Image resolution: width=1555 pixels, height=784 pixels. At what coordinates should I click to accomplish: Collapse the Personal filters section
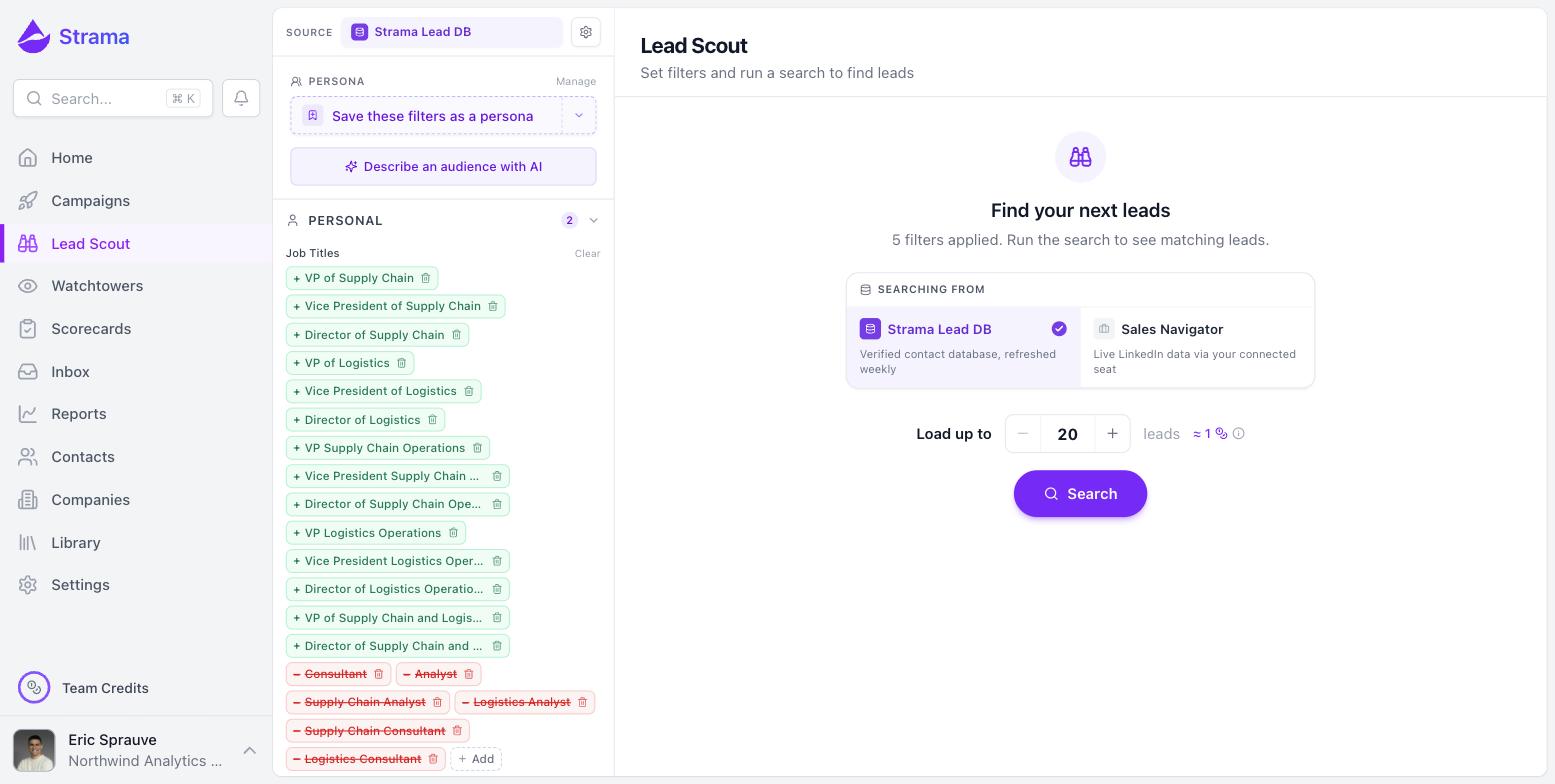pos(594,220)
